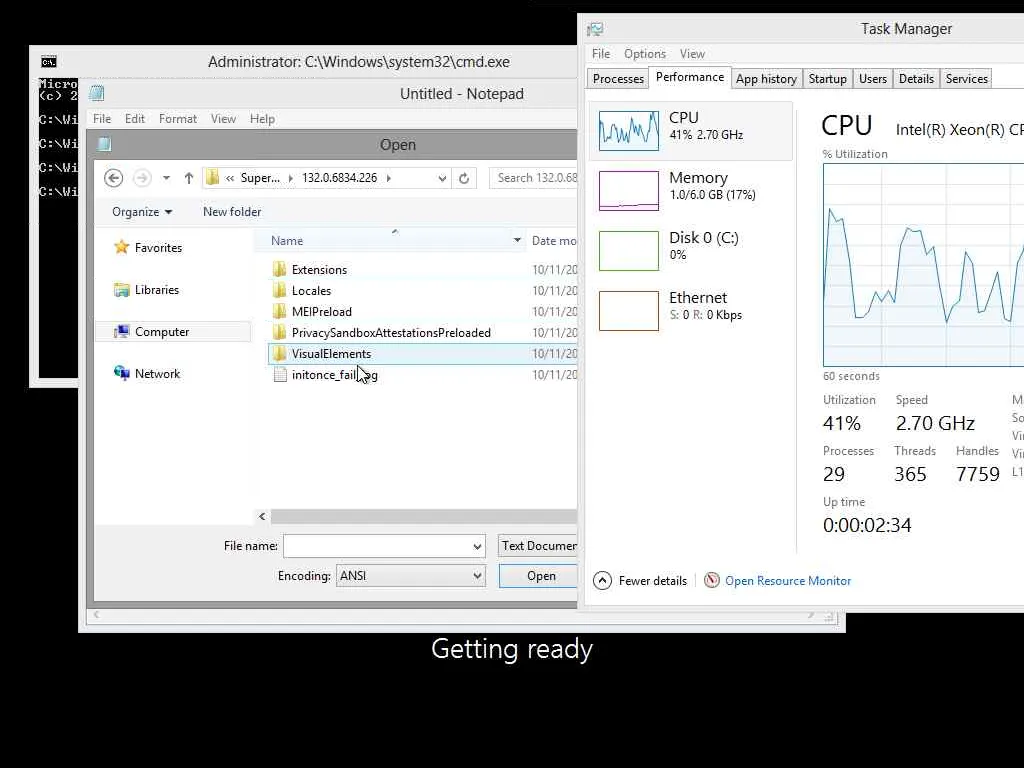
Task: Open Notepad's View menu
Action: tap(223, 119)
